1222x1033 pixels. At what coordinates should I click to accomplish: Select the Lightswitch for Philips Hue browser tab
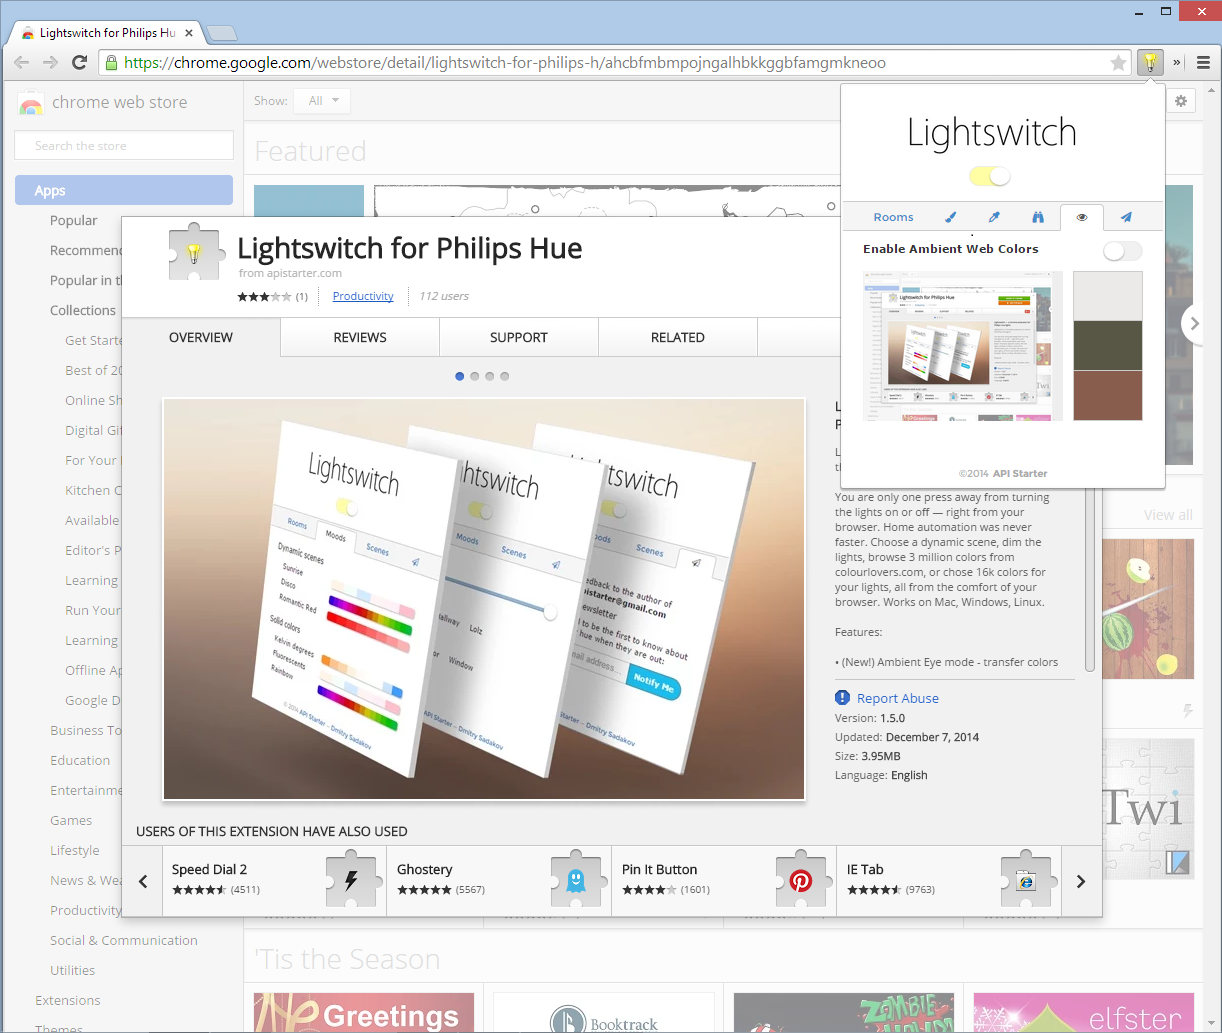click(106, 33)
